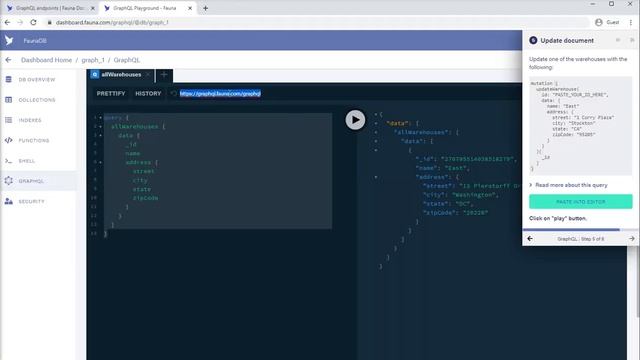Click zipCode in the query editor
Viewport: 640px width, 360px height.
[x=145, y=198]
